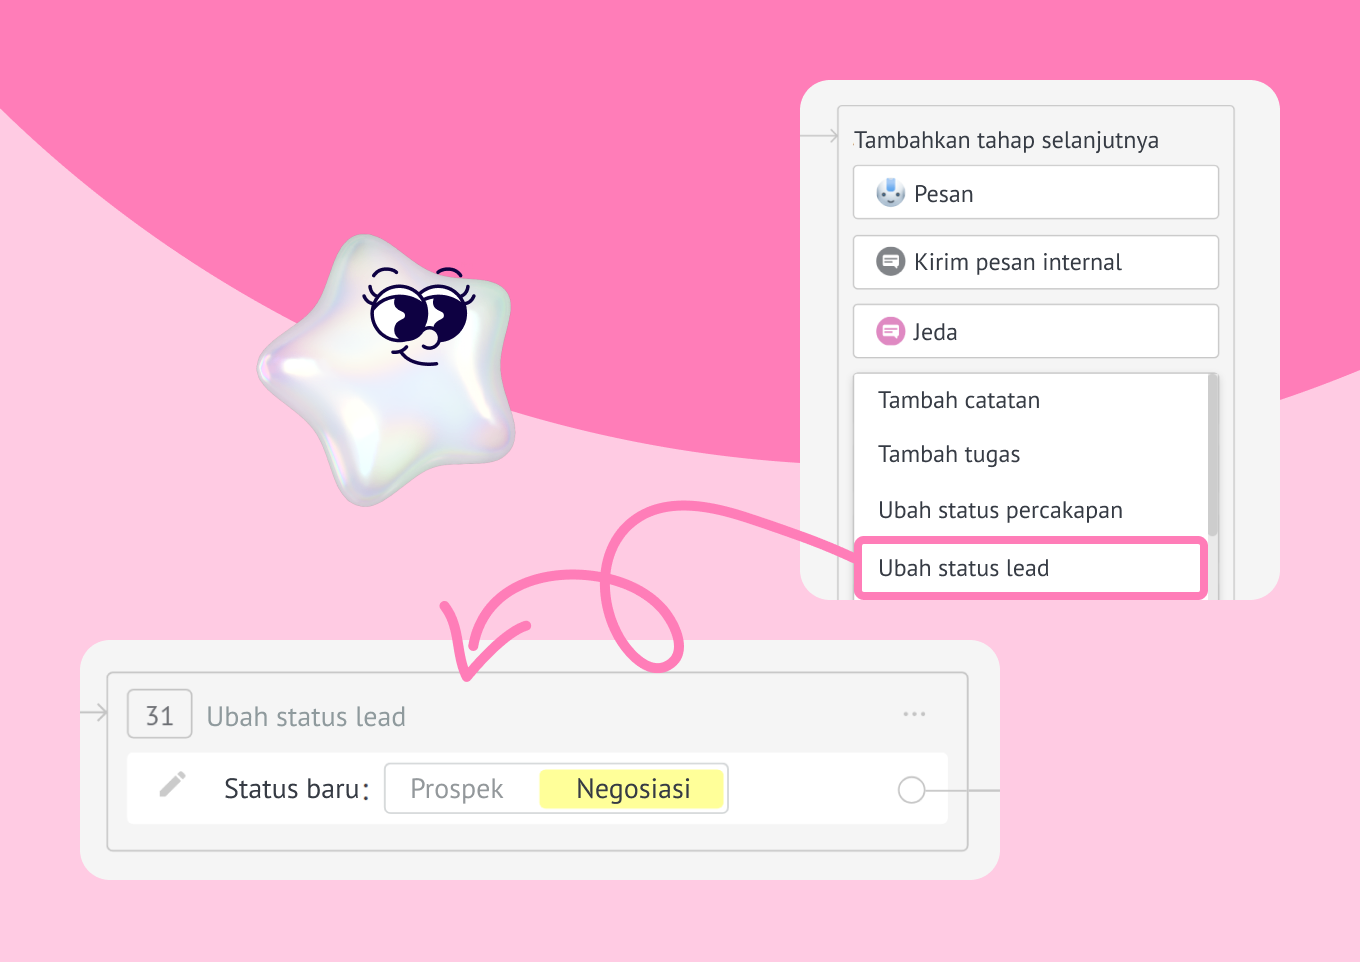Click the pink chat icon beside Jeda
The image size is (1360, 962).
click(x=891, y=331)
